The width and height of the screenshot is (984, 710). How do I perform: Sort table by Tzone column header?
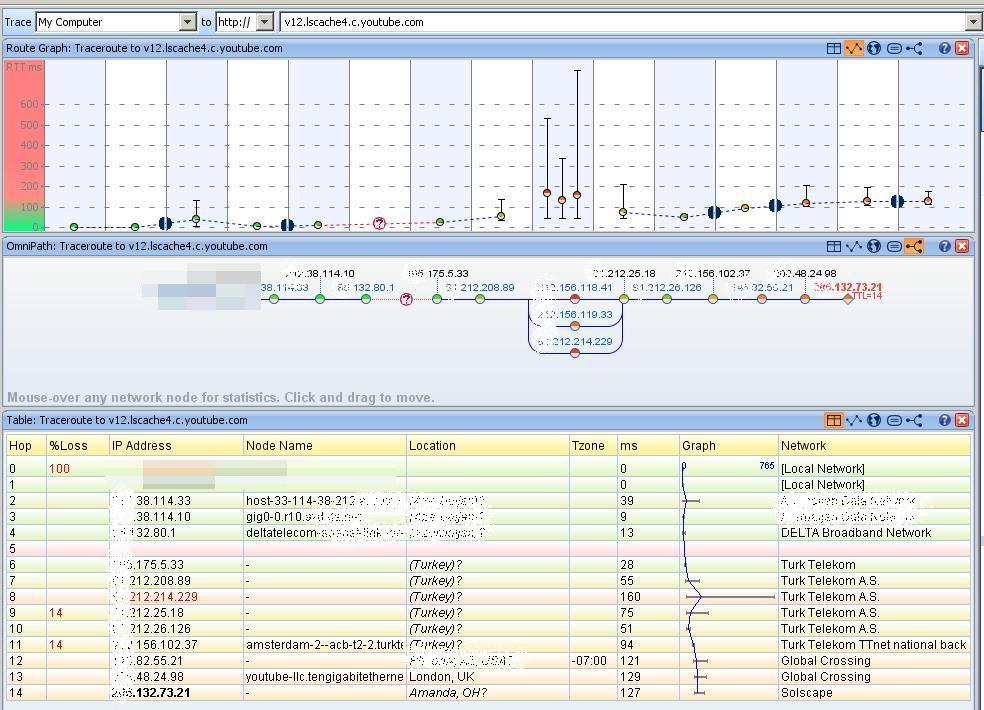coord(593,446)
